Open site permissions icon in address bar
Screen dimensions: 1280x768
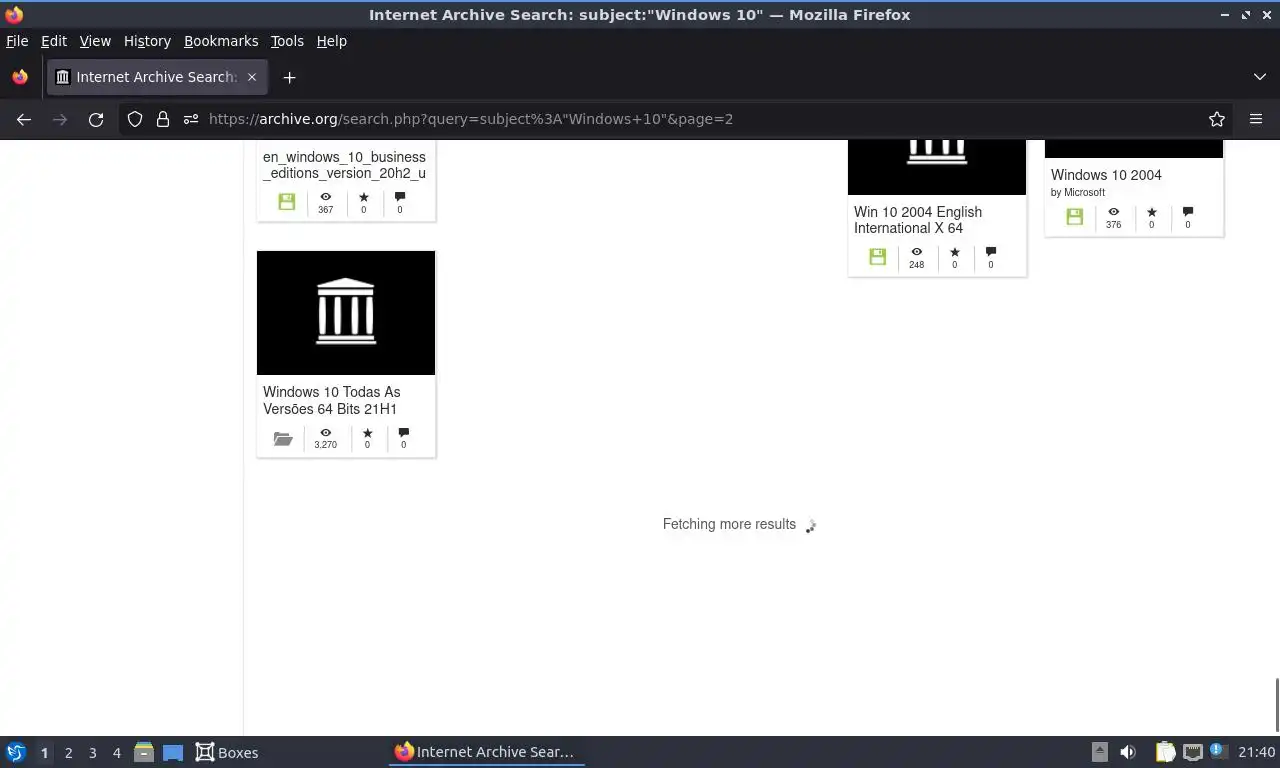tap(191, 119)
